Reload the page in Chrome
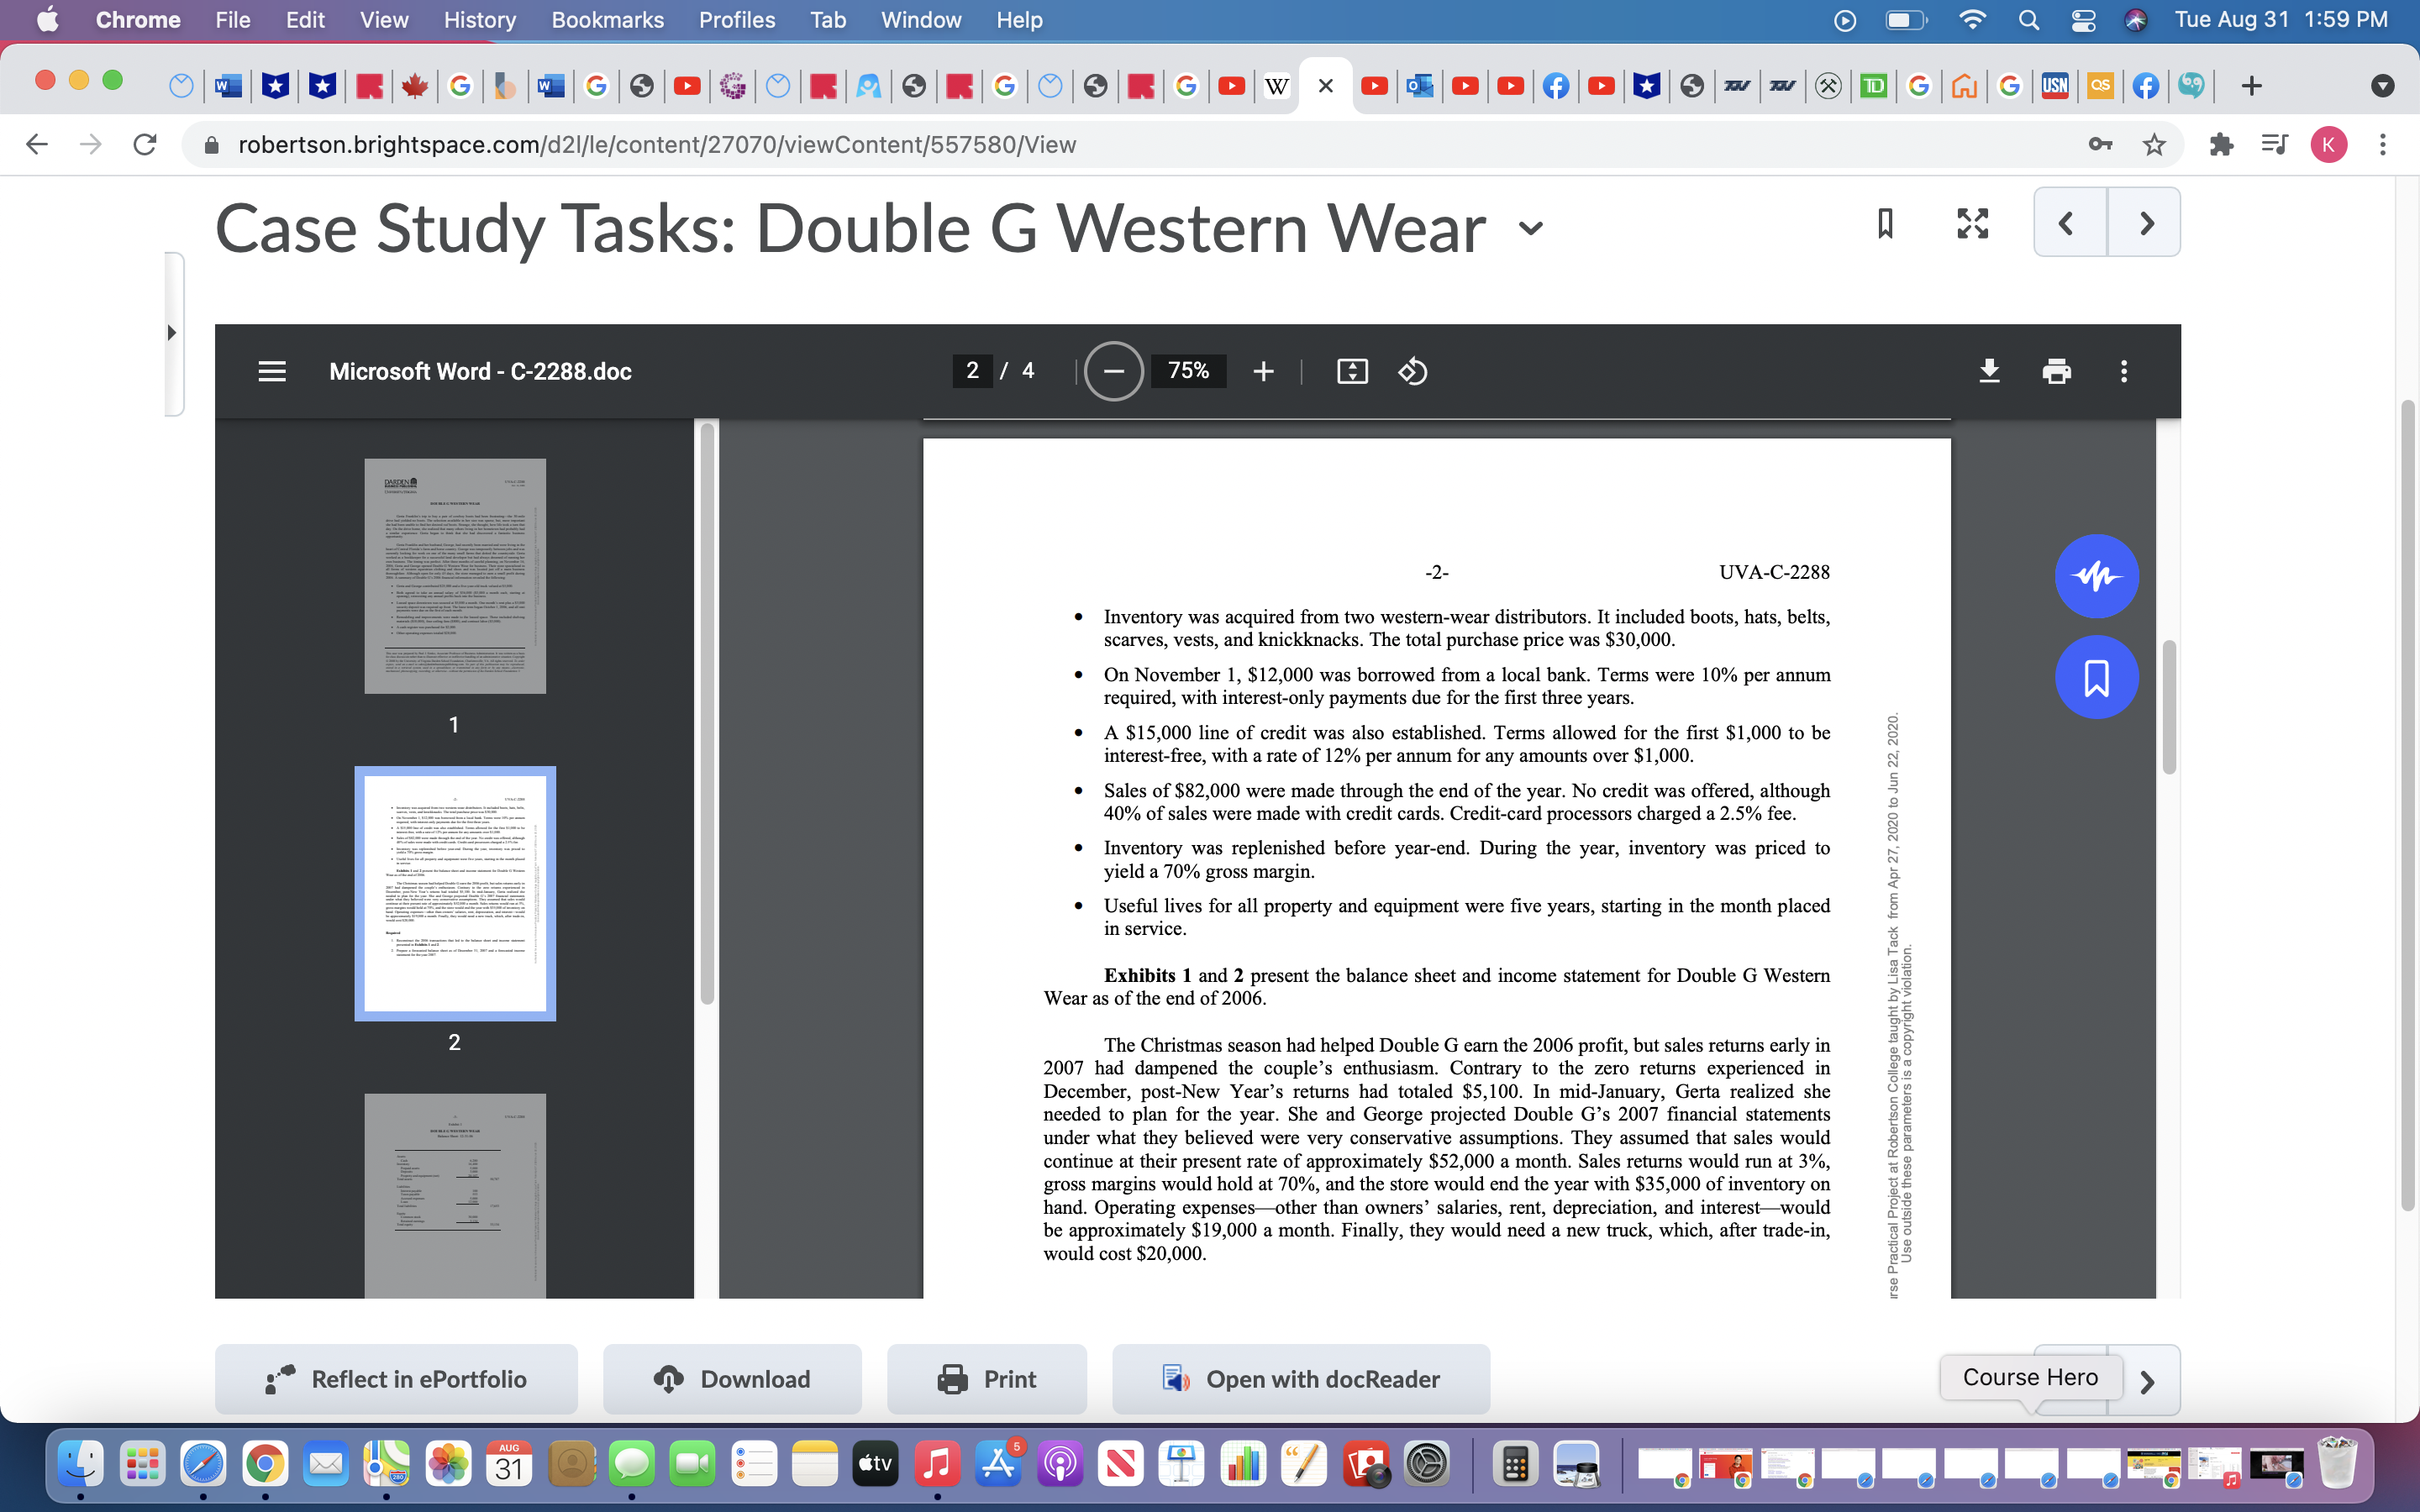Image resolution: width=2420 pixels, height=1512 pixels. 145,144
